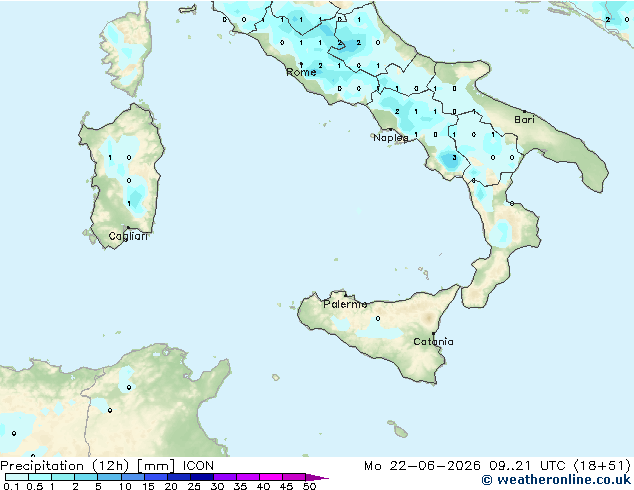
Task: Click the legend scale label '25'
Action: 194,486
